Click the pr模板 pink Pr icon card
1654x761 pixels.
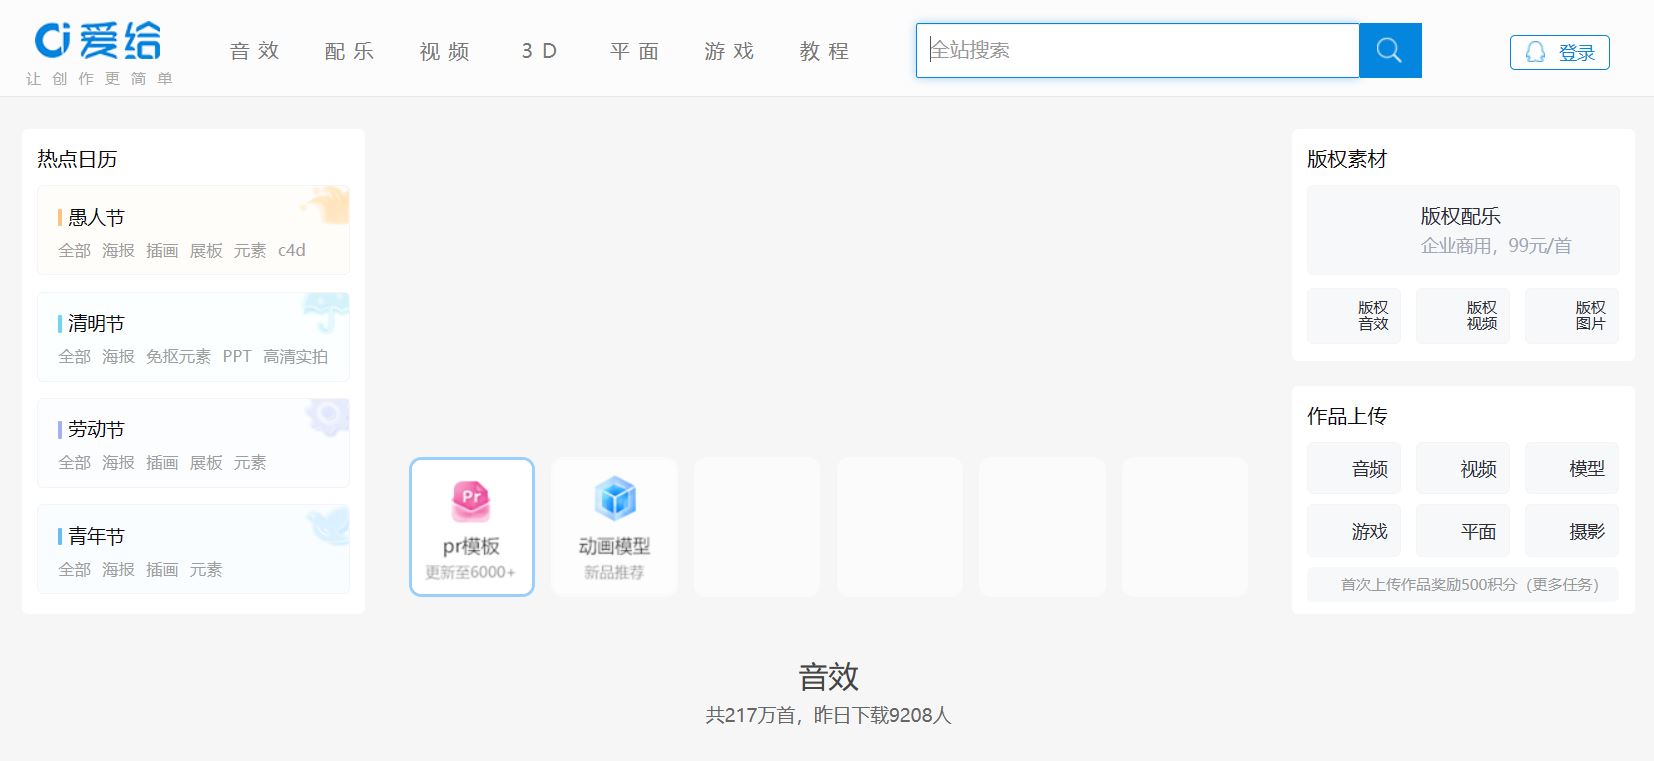(x=472, y=527)
